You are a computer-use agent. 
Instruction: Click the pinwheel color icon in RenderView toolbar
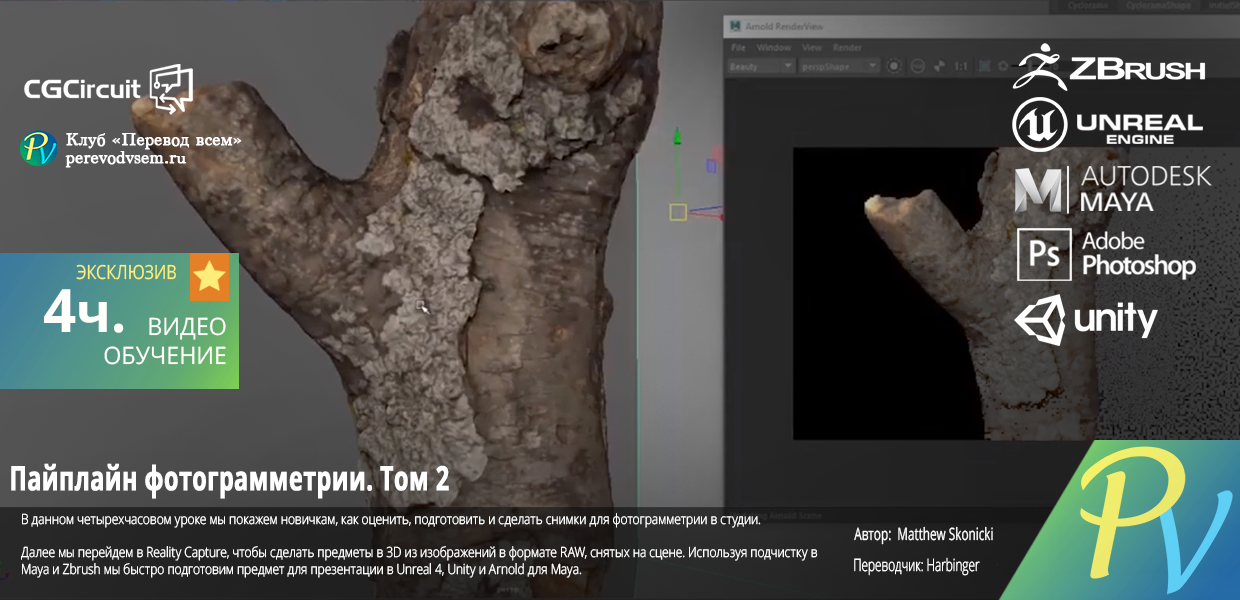(939, 66)
